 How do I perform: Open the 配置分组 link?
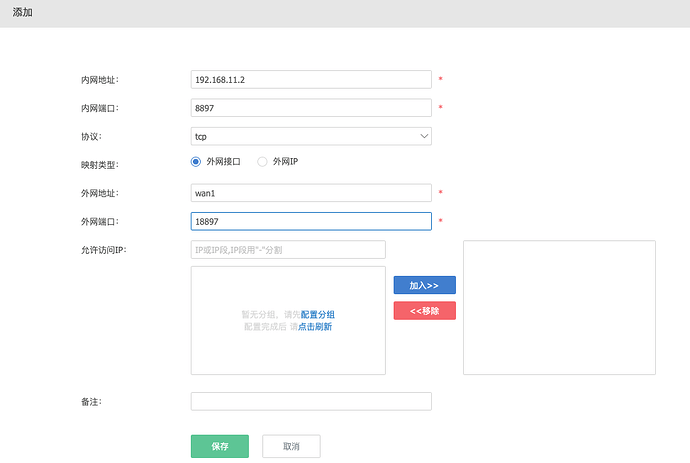pos(317,314)
